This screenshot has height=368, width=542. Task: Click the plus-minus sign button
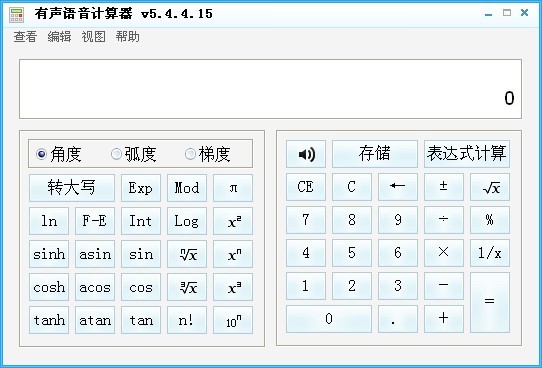443,187
